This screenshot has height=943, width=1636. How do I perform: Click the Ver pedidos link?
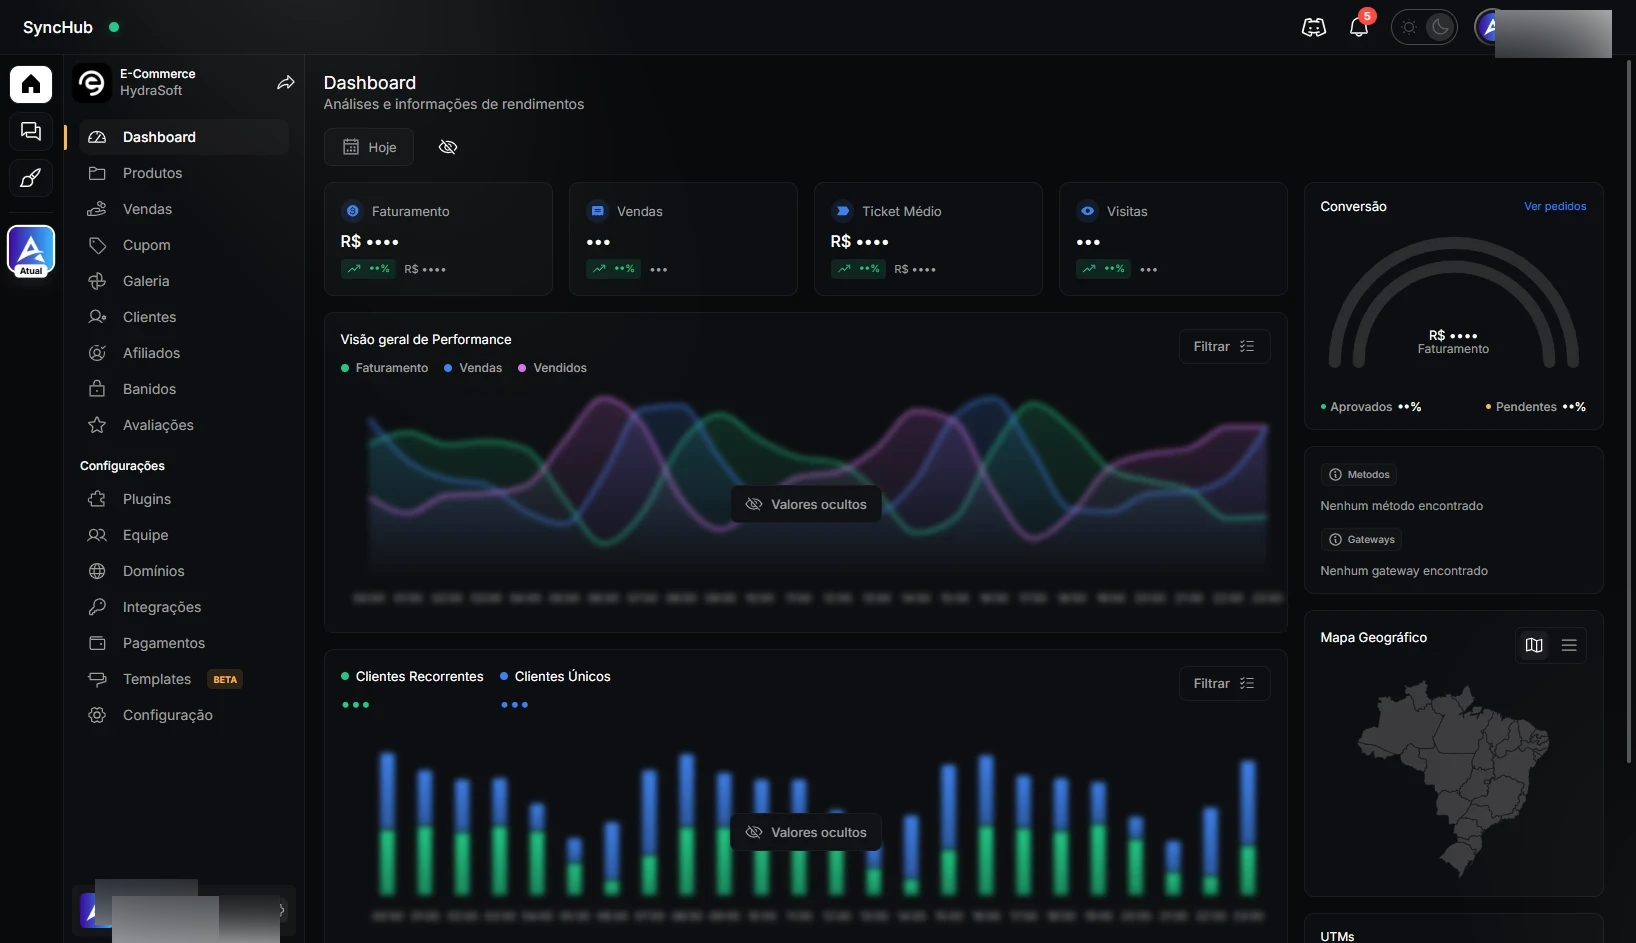(x=1555, y=206)
